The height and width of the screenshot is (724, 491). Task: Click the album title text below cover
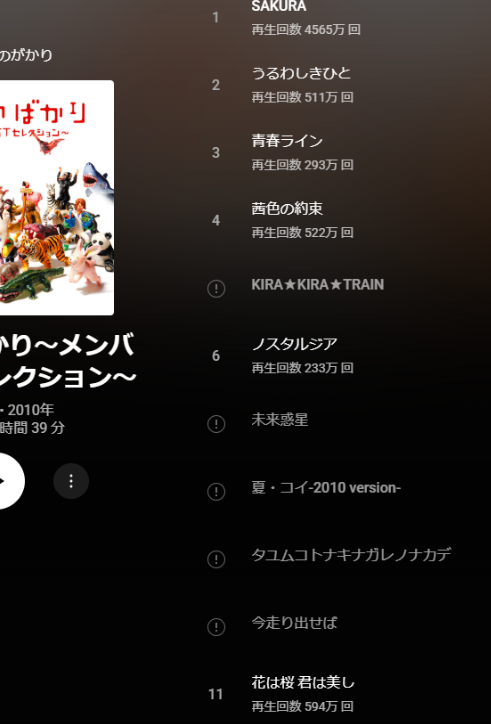68,360
